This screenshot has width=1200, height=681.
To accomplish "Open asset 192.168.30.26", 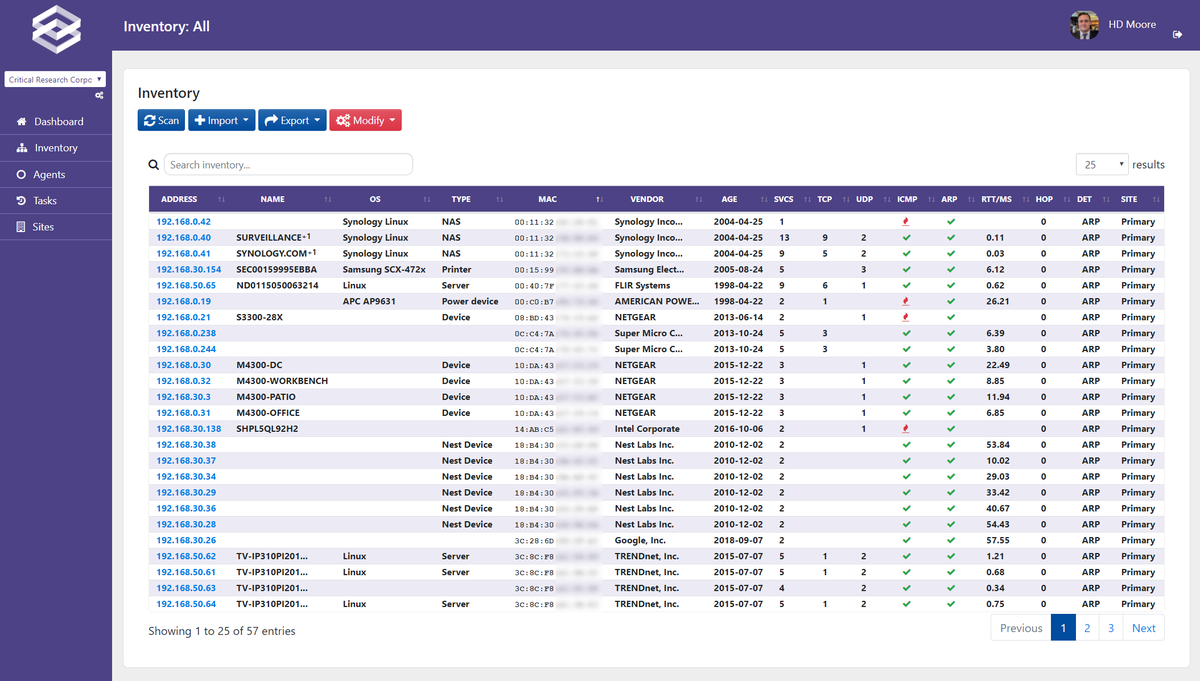I will click(x=186, y=541).
